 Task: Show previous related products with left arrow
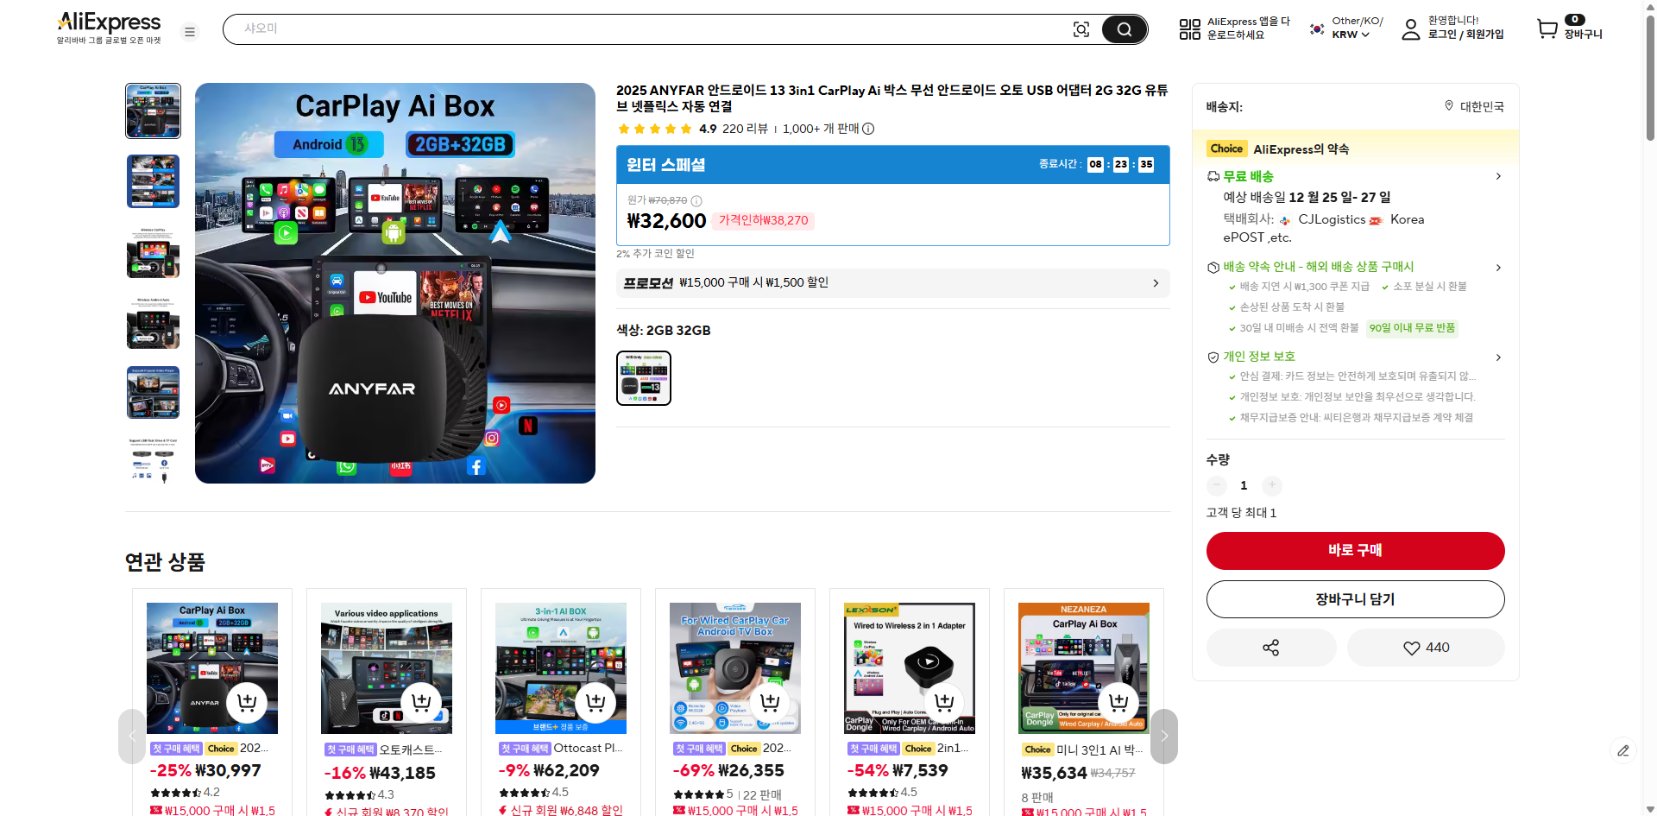[x=132, y=737]
